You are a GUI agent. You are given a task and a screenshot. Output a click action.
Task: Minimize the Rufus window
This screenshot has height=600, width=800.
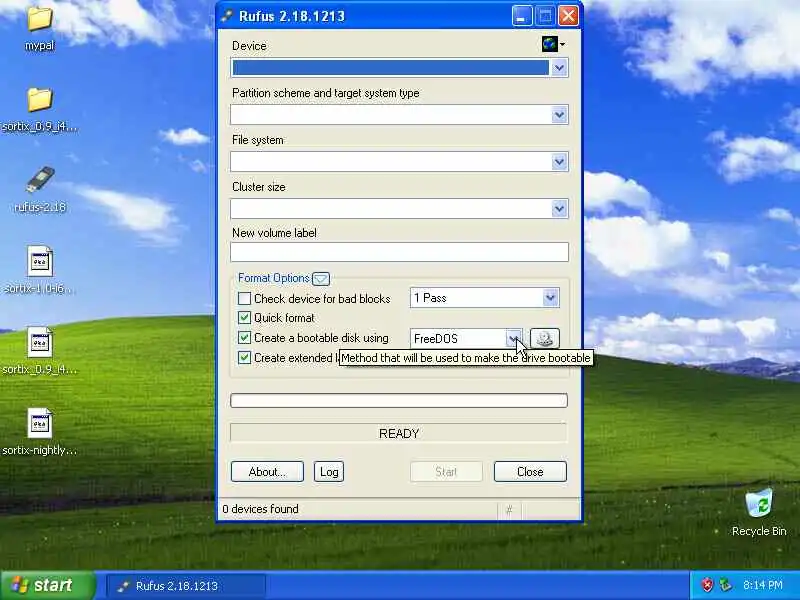(x=521, y=16)
